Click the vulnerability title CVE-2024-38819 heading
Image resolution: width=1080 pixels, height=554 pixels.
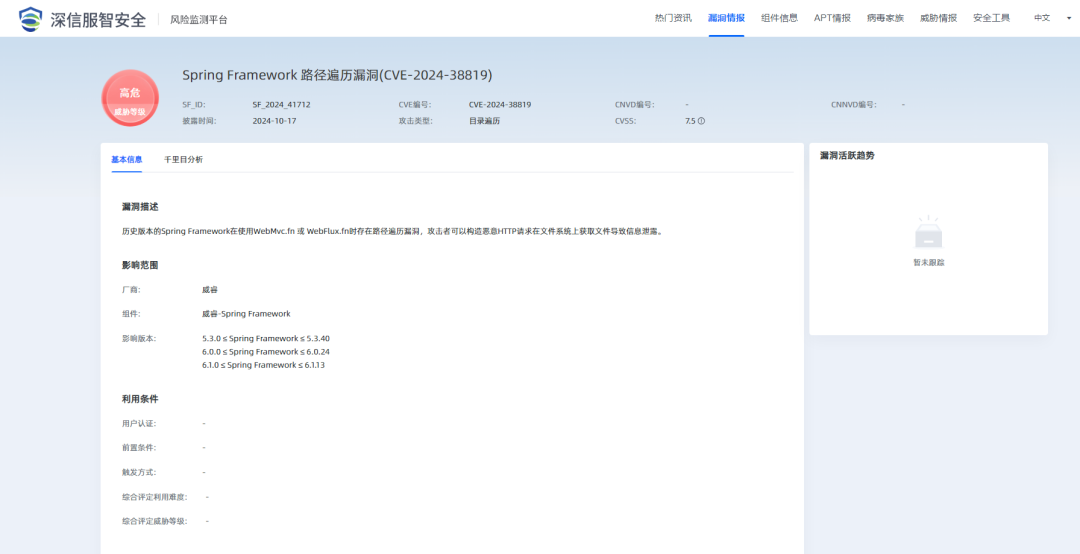(338, 75)
